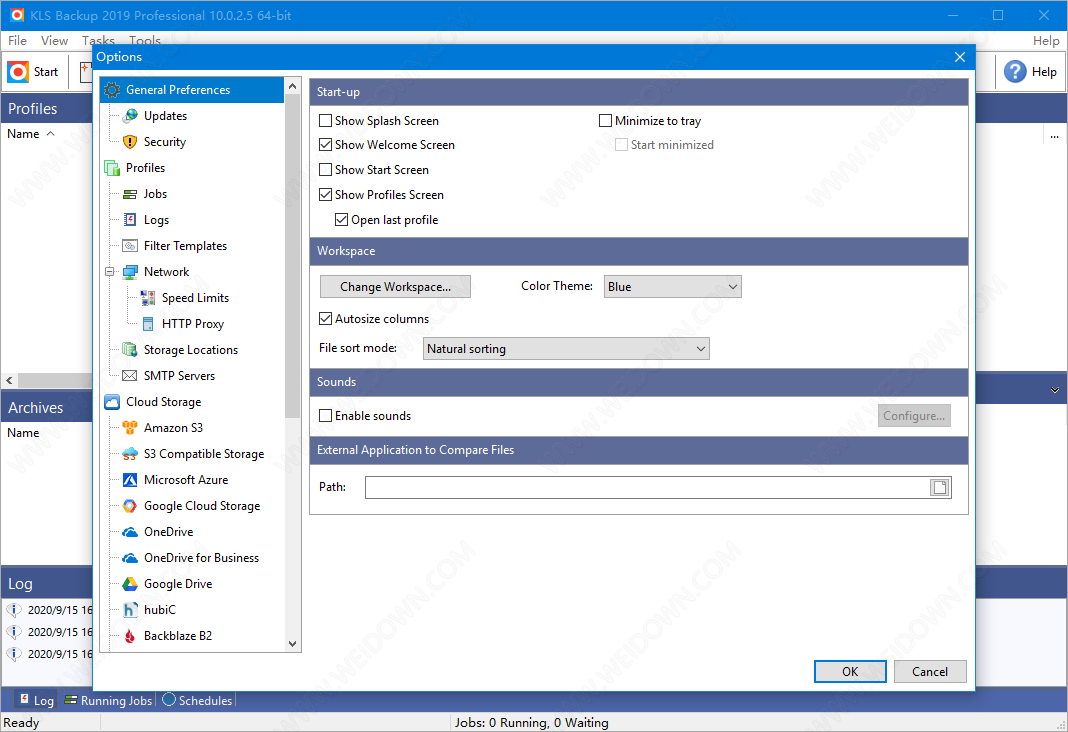Open the Color Theme dropdown

tap(672, 287)
